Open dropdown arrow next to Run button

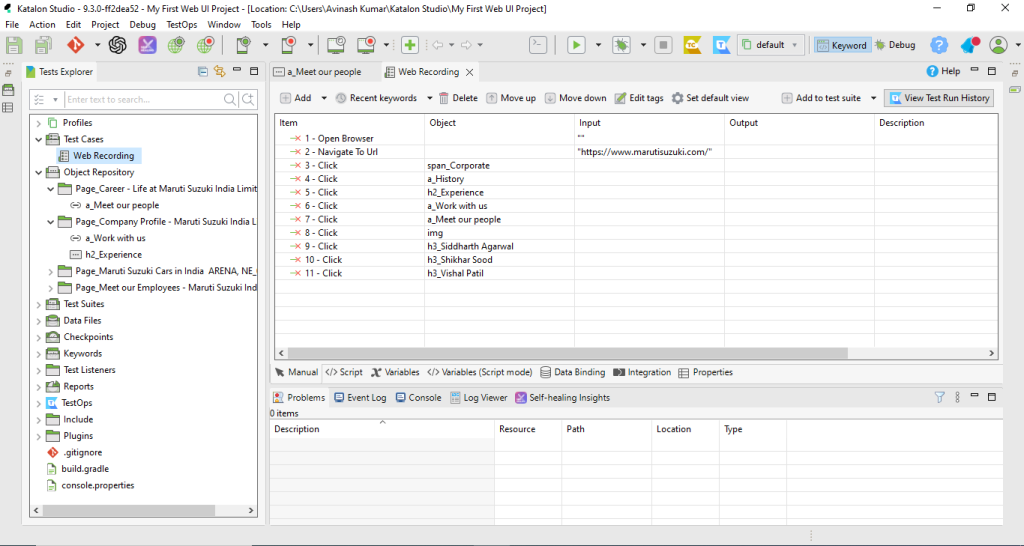598,45
